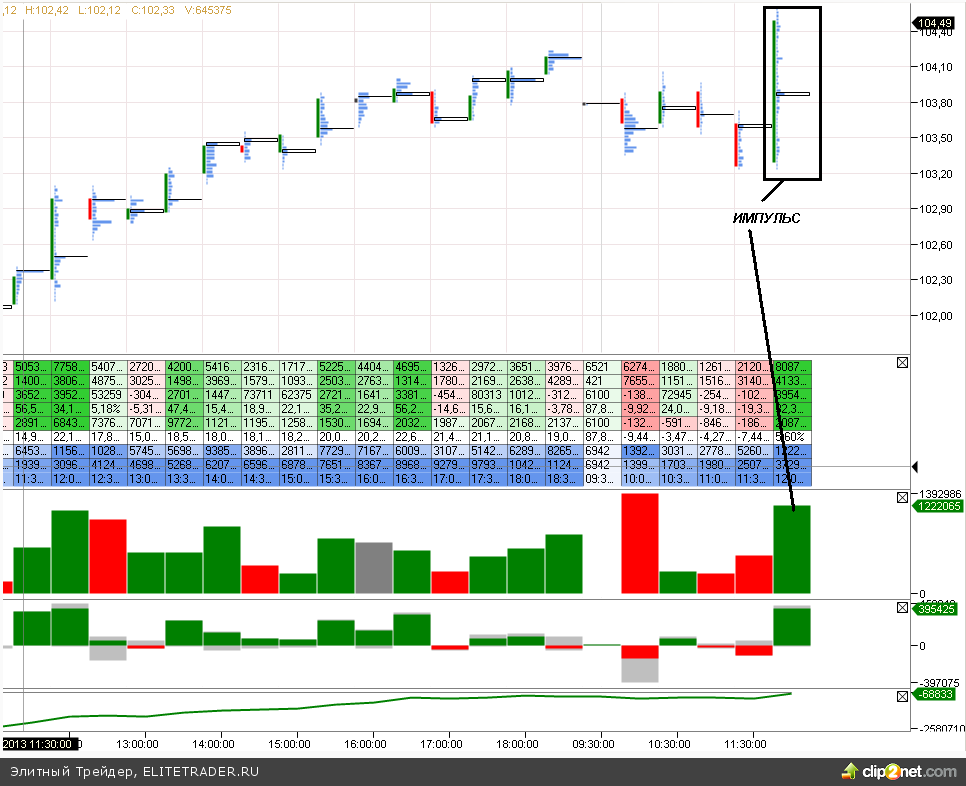Close the cluster statistics table panel
Screen dimensions: 966x786
click(902, 362)
